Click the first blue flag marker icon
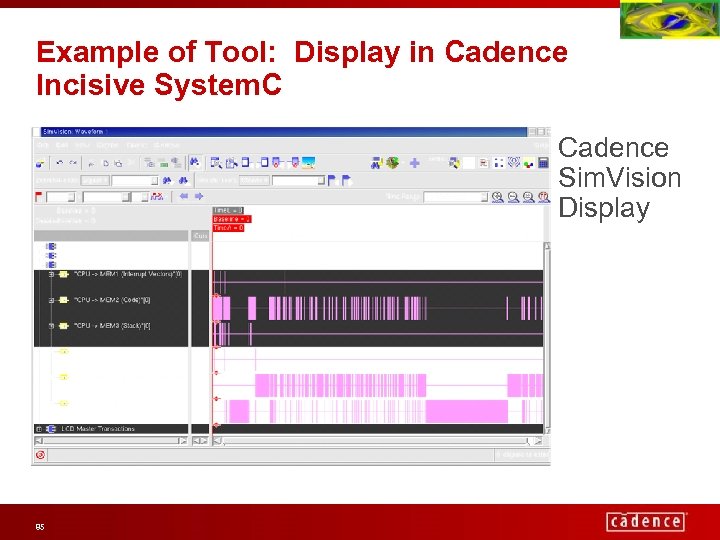Image resolution: width=720 pixels, height=540 pixels. pyautogui.click(x=332, y=180)
